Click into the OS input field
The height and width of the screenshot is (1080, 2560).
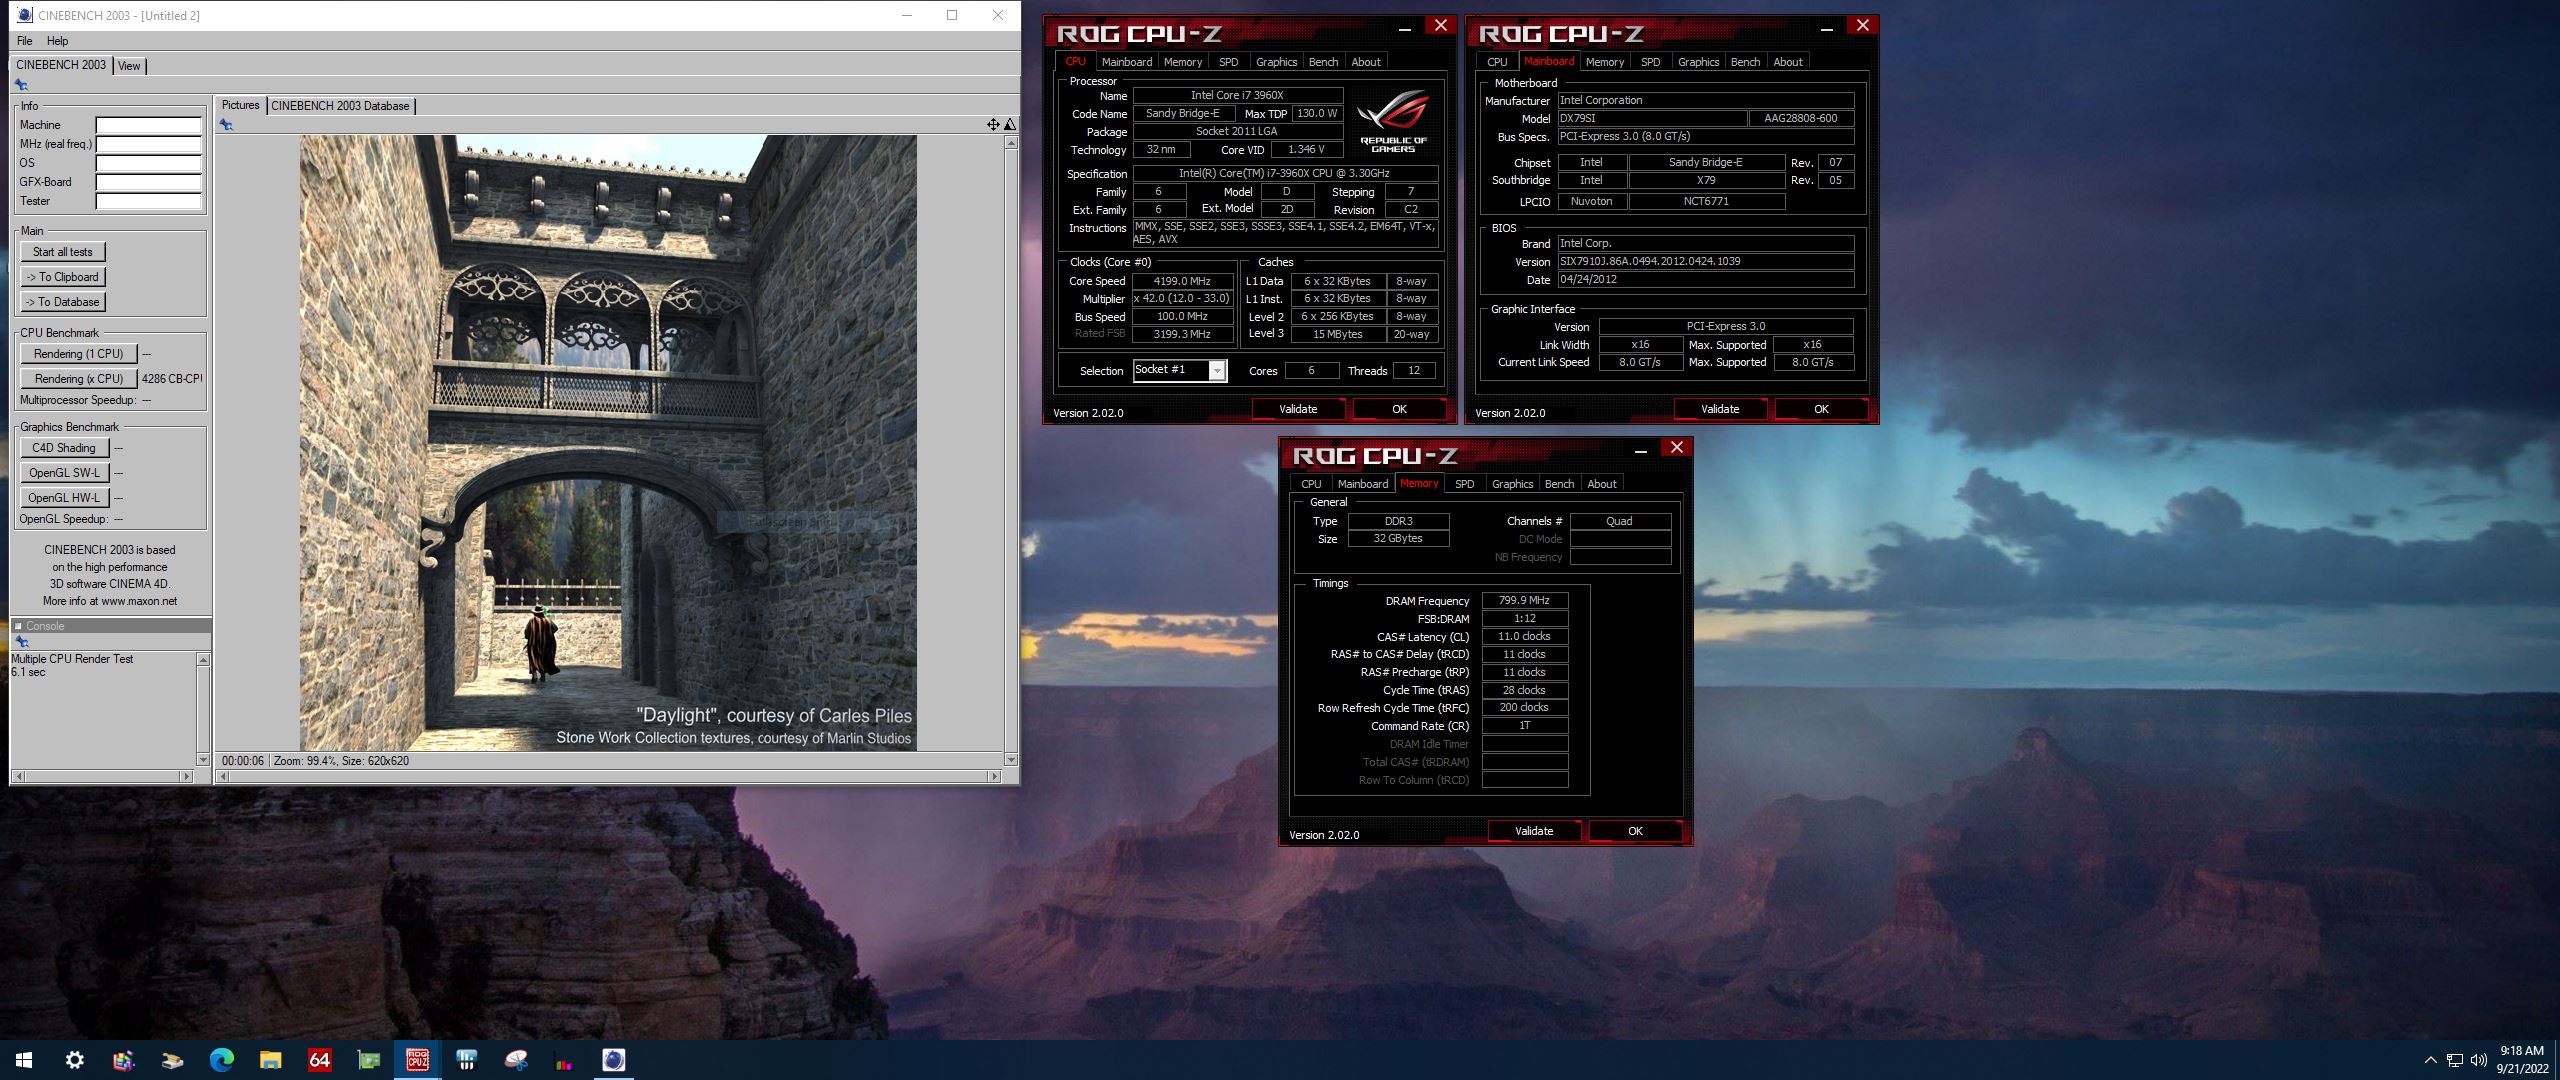[x=149, y=163]
